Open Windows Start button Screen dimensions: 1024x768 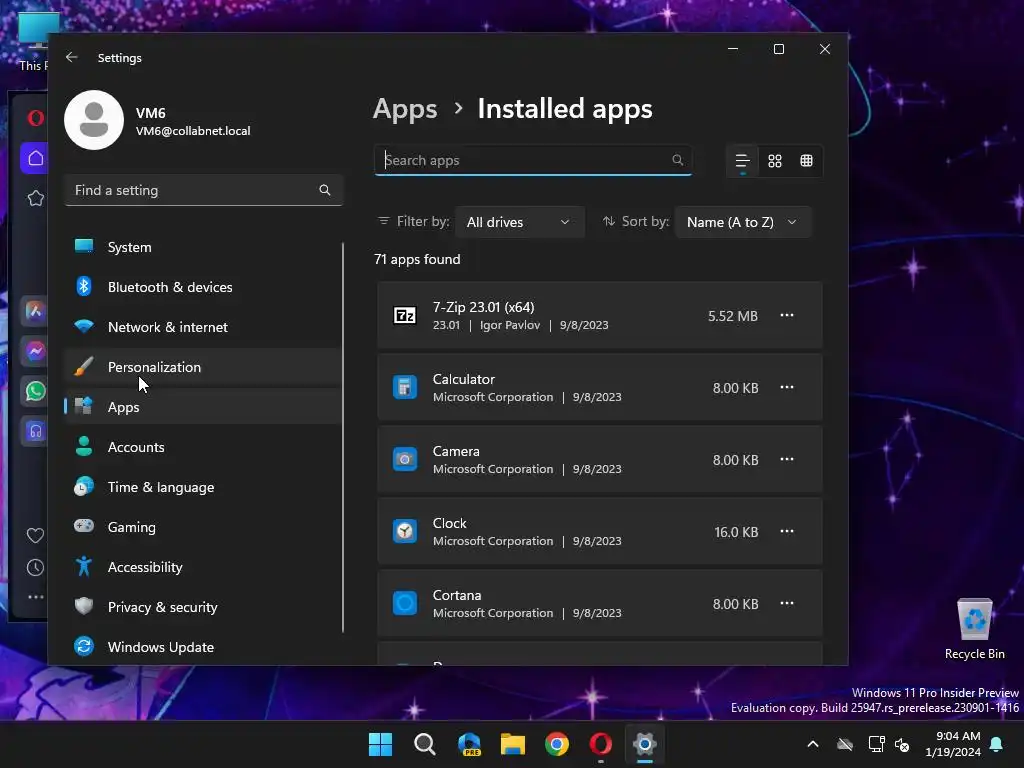pyautogui.click(x=380, y=744)
